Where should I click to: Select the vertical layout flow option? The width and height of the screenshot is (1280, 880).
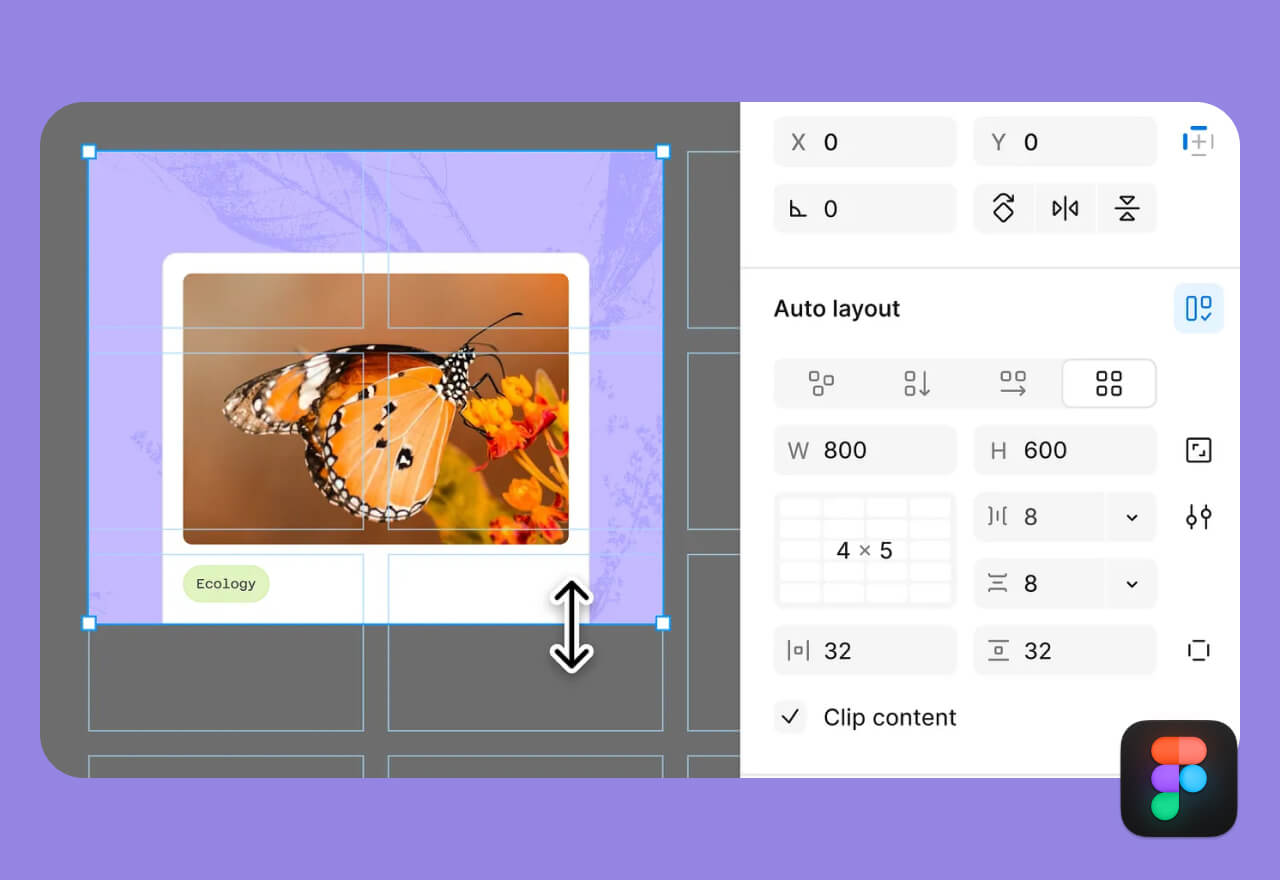[x=917, y=383]
